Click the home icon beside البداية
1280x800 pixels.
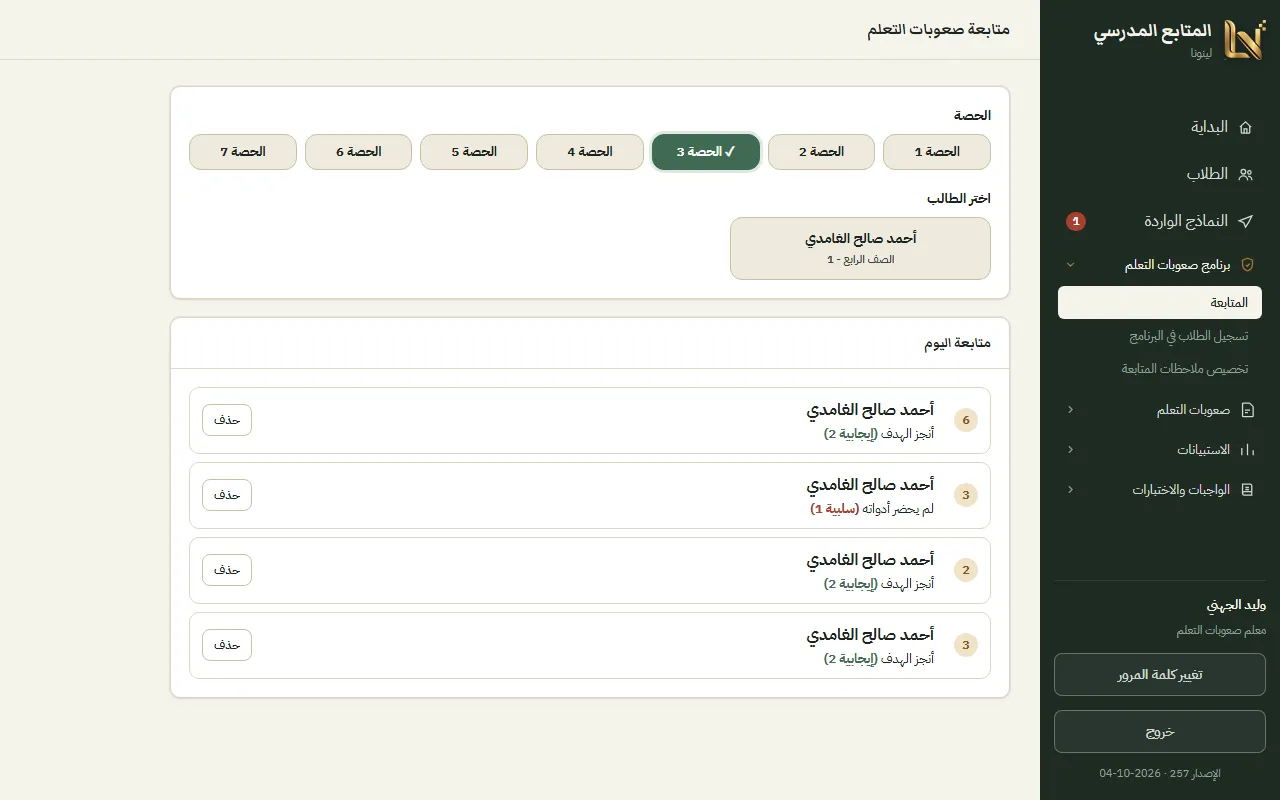point(1246,127)
